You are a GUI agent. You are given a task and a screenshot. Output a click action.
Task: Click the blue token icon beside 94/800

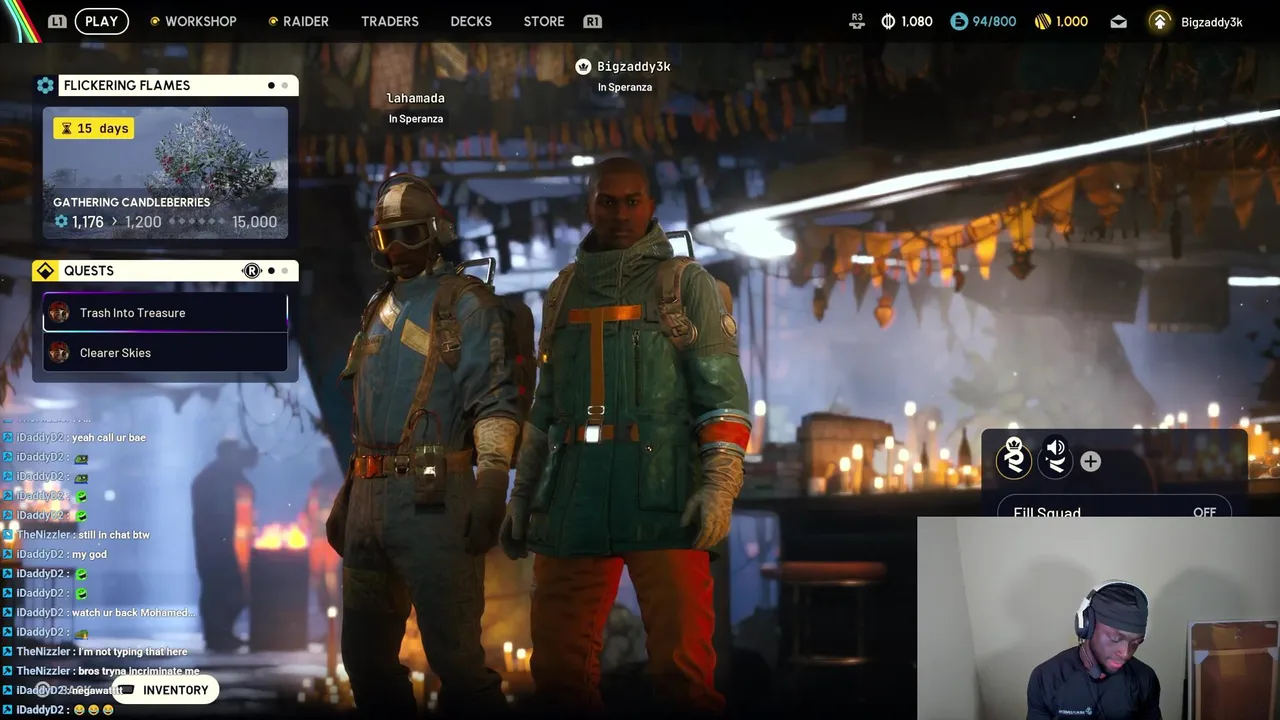[959, 21]
